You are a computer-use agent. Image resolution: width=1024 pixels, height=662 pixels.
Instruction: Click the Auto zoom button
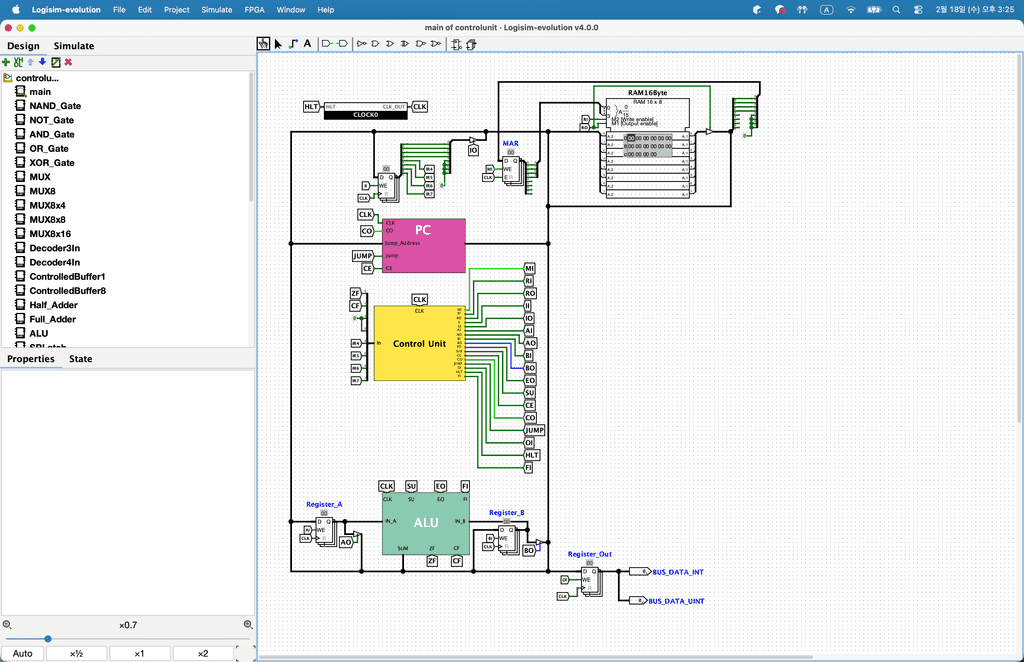[x=23, y=654]
